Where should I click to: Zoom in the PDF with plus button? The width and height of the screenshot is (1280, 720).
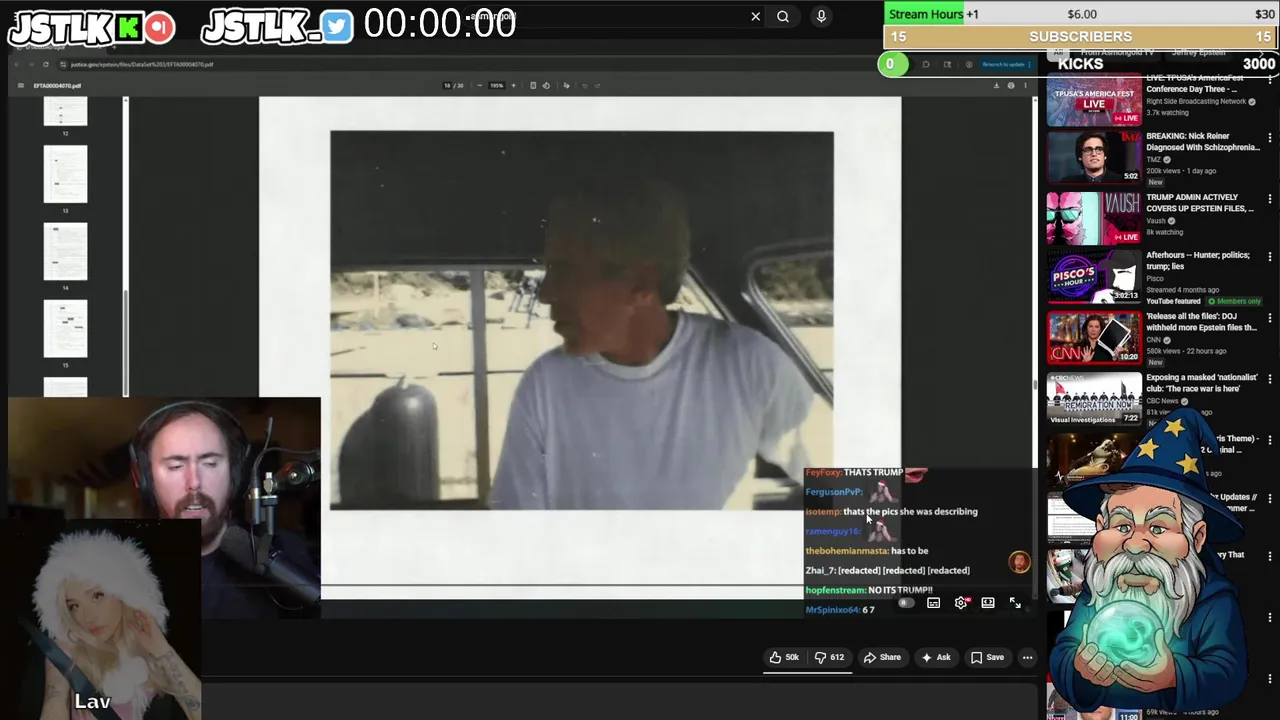tap(513, 86)
